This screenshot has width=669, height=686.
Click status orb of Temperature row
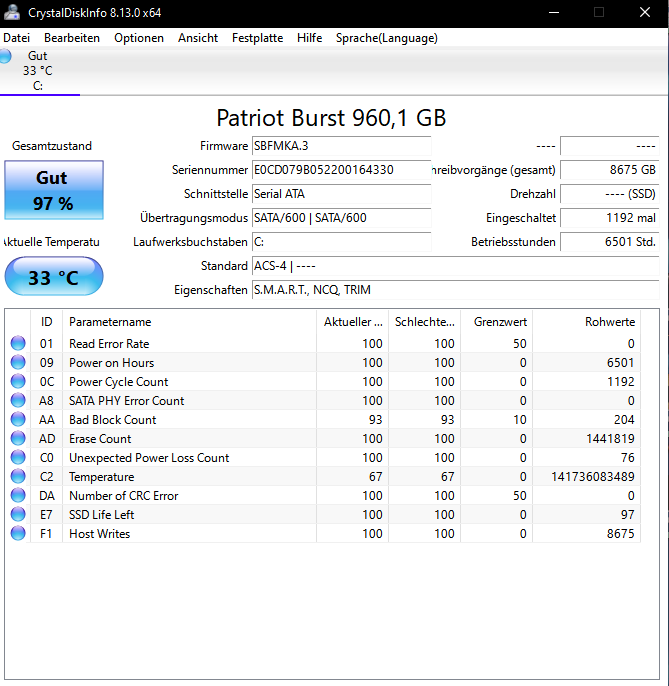click(x=18, y=476)
